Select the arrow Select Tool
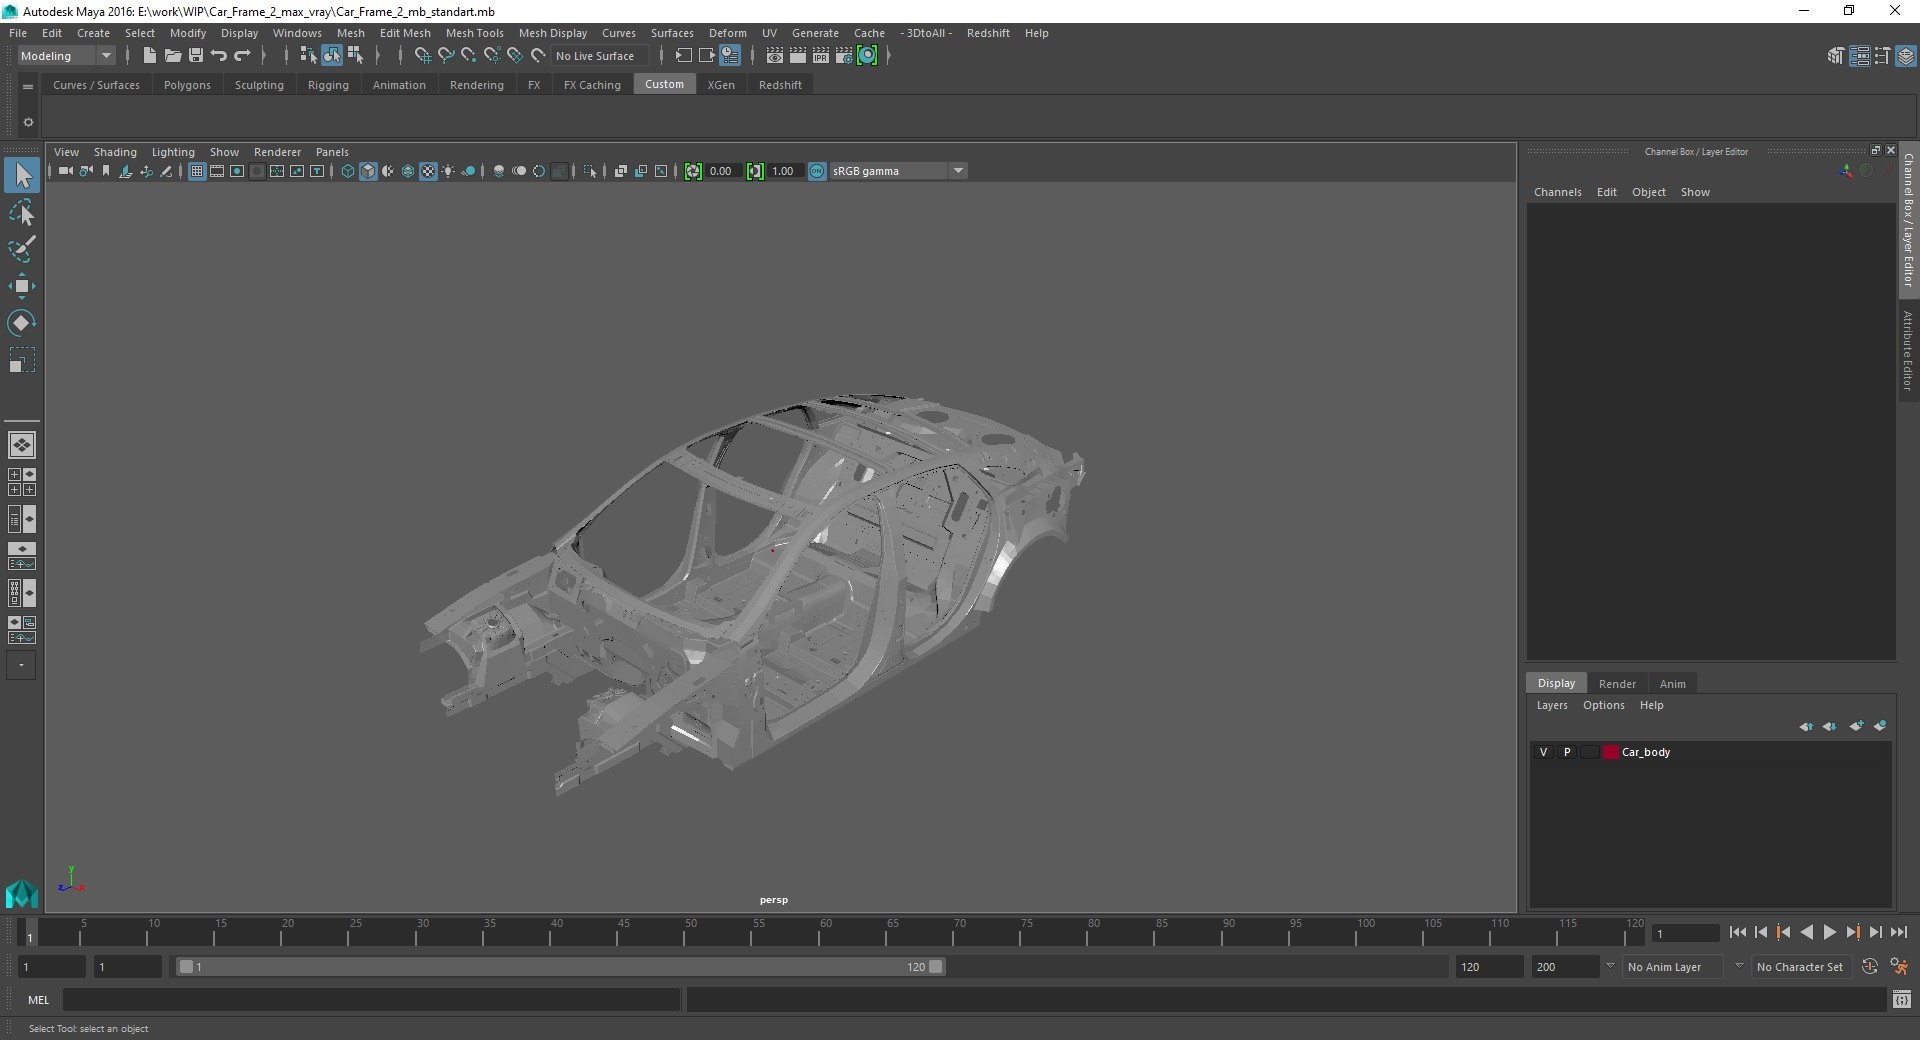The height and width of the screenshot is (1040, 1920). click(x=22, y=175)
